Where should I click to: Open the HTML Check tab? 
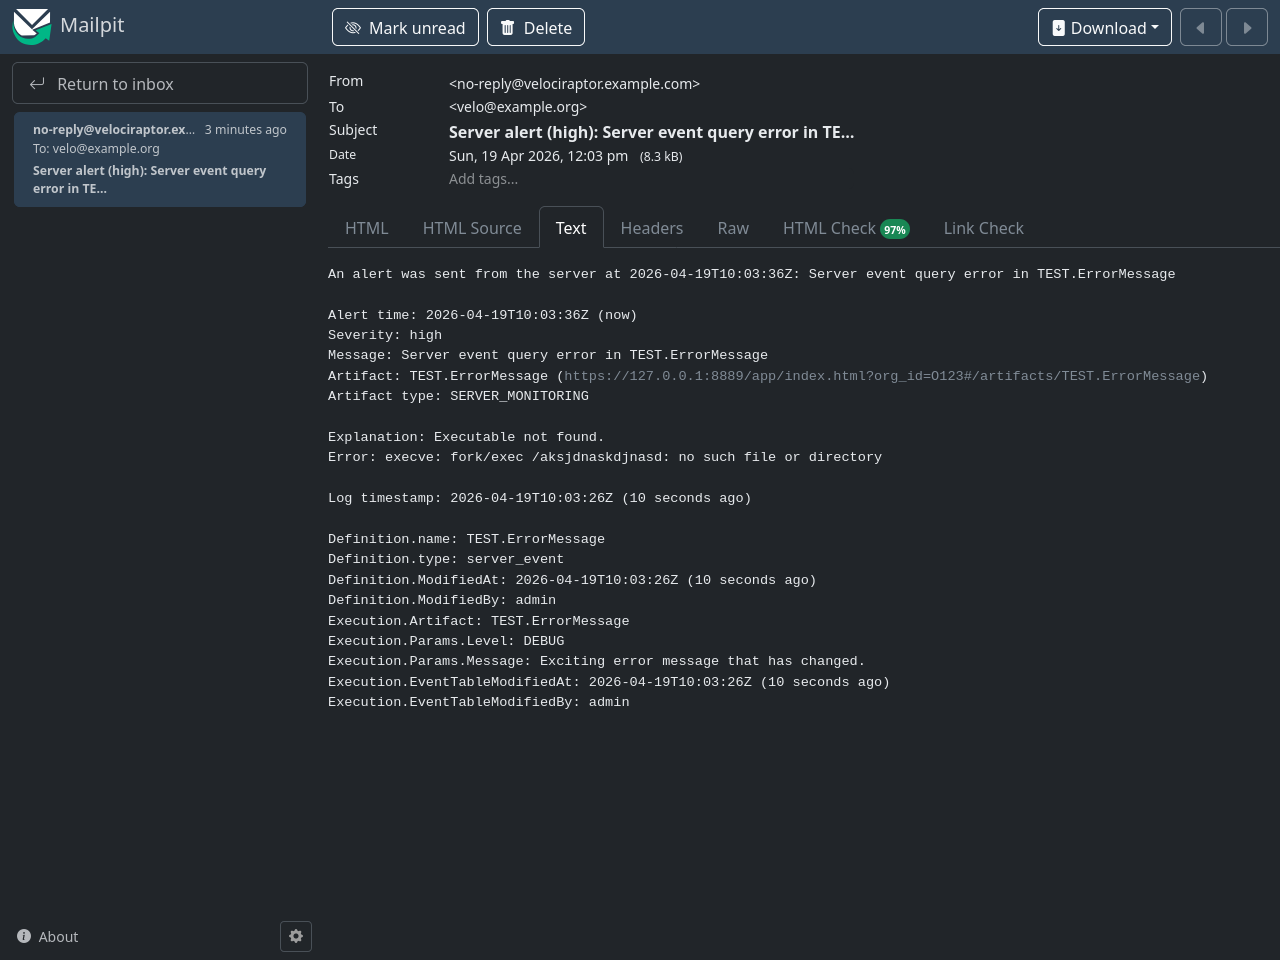click(x=846, y=228)
